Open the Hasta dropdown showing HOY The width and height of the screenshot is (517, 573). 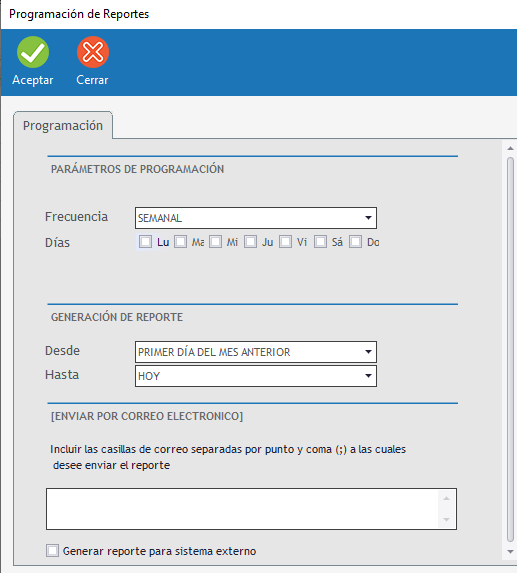pyautogui.click(x=256, y=376)
